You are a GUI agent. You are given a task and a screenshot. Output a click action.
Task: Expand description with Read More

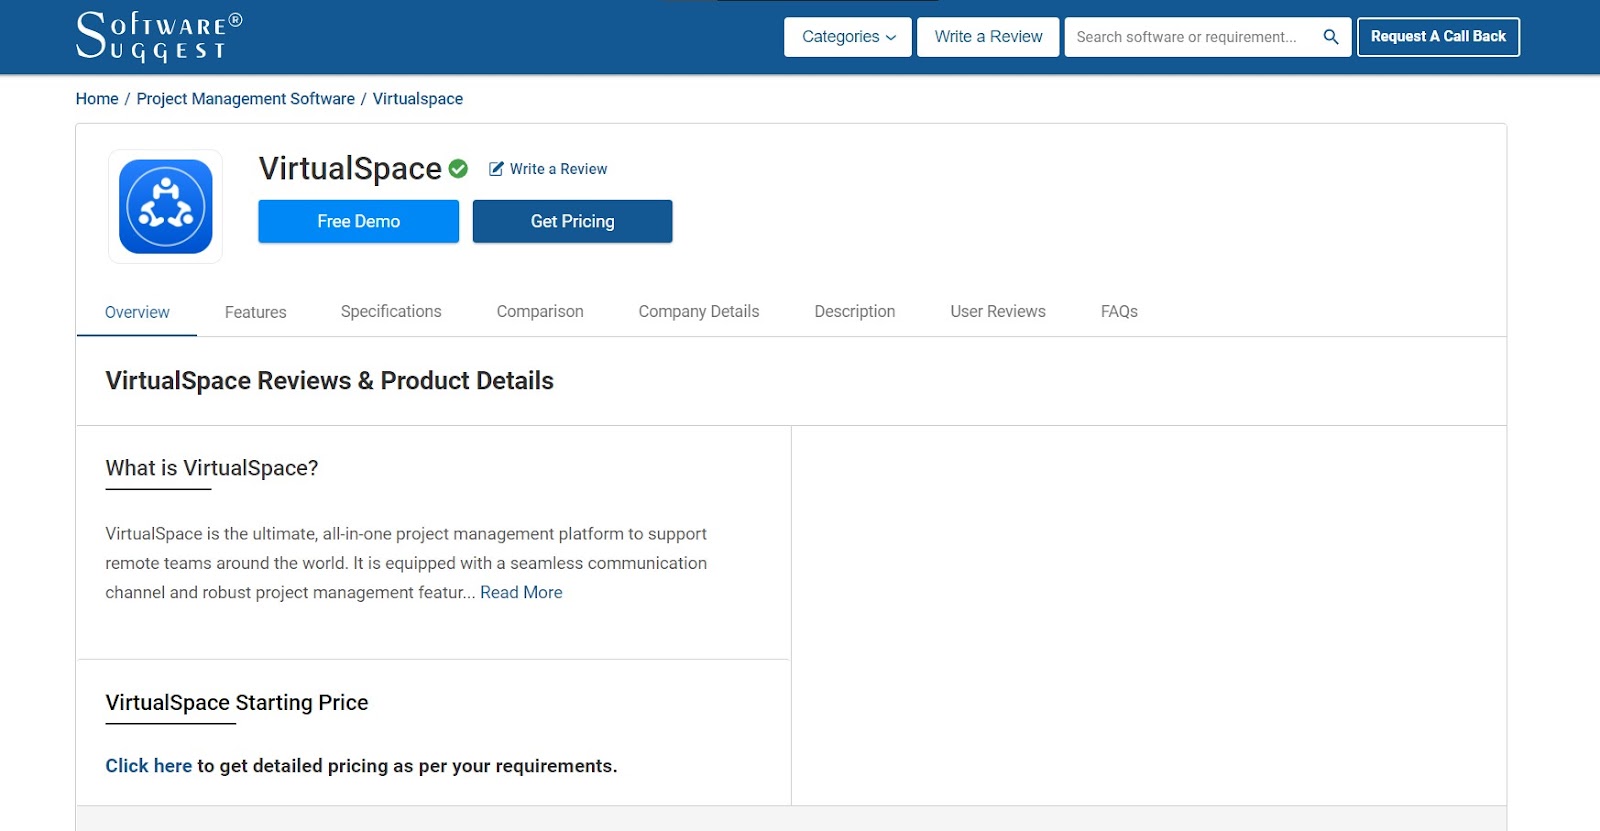[521, 592]
